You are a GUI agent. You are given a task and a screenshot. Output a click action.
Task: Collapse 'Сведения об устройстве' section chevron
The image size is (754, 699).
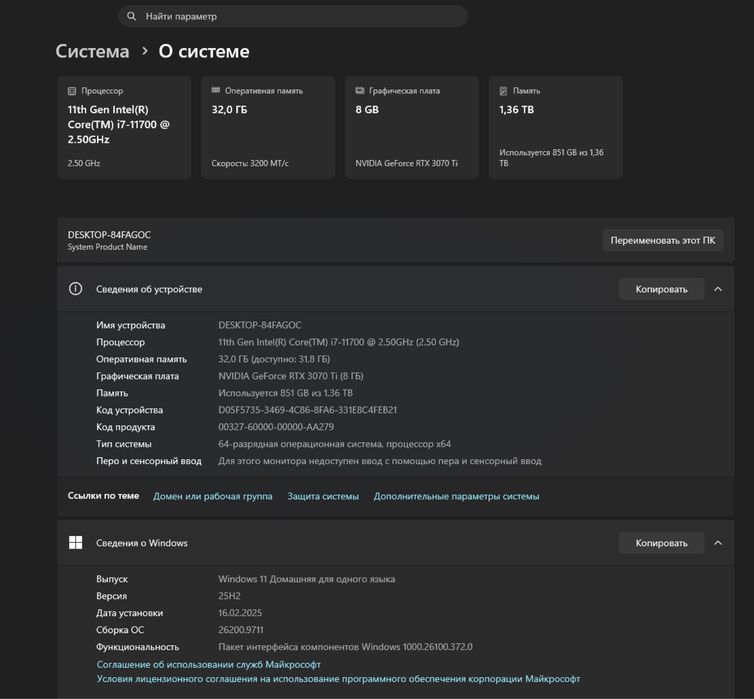point(718,289)
